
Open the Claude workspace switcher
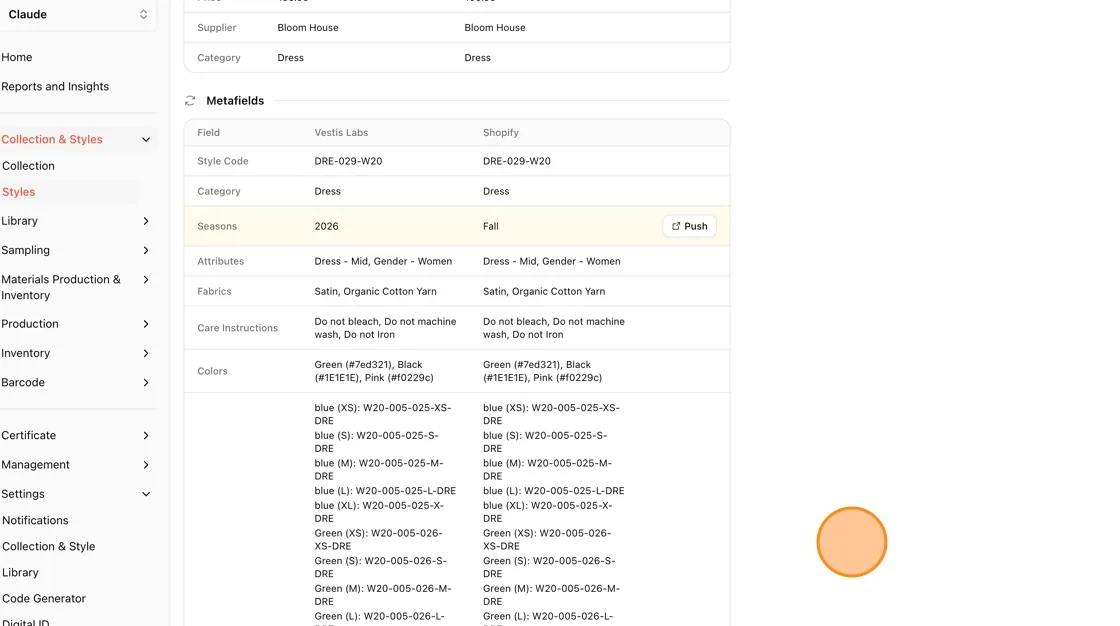pos(78,14)
